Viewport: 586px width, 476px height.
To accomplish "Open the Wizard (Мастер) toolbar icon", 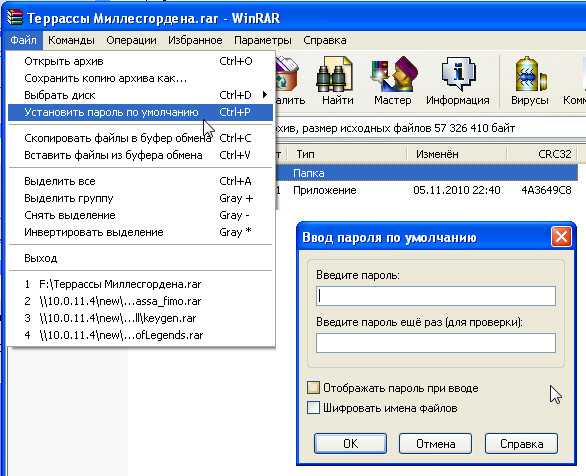I will coord(394,74).
